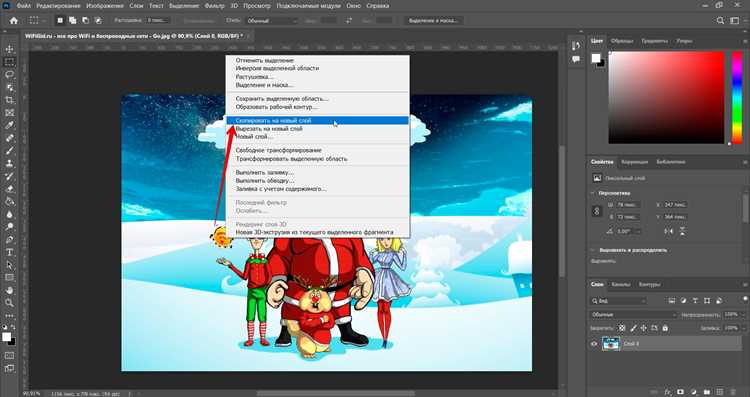The height and width of the screenshot is (397, 750).
Task: Toggle lock all padlock icon
Action: coord(665,328)
